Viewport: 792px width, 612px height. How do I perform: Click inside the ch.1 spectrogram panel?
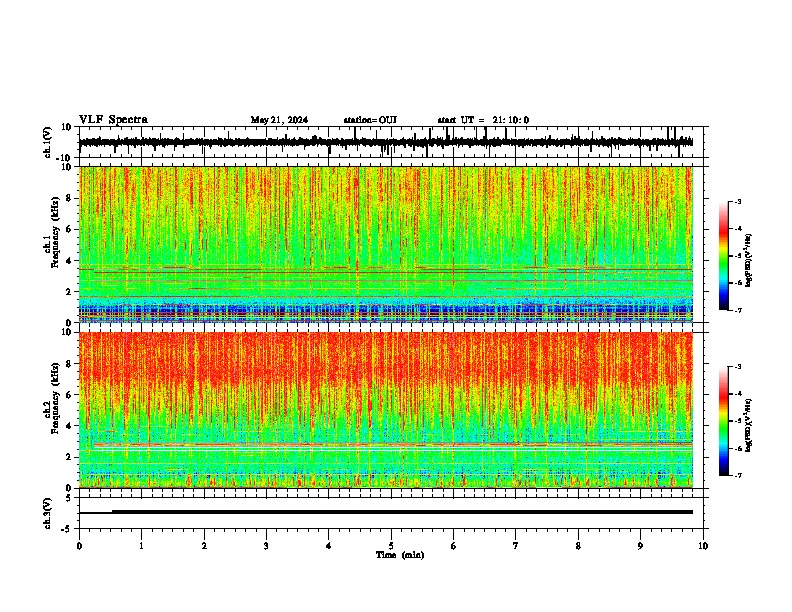pos(386,244)
